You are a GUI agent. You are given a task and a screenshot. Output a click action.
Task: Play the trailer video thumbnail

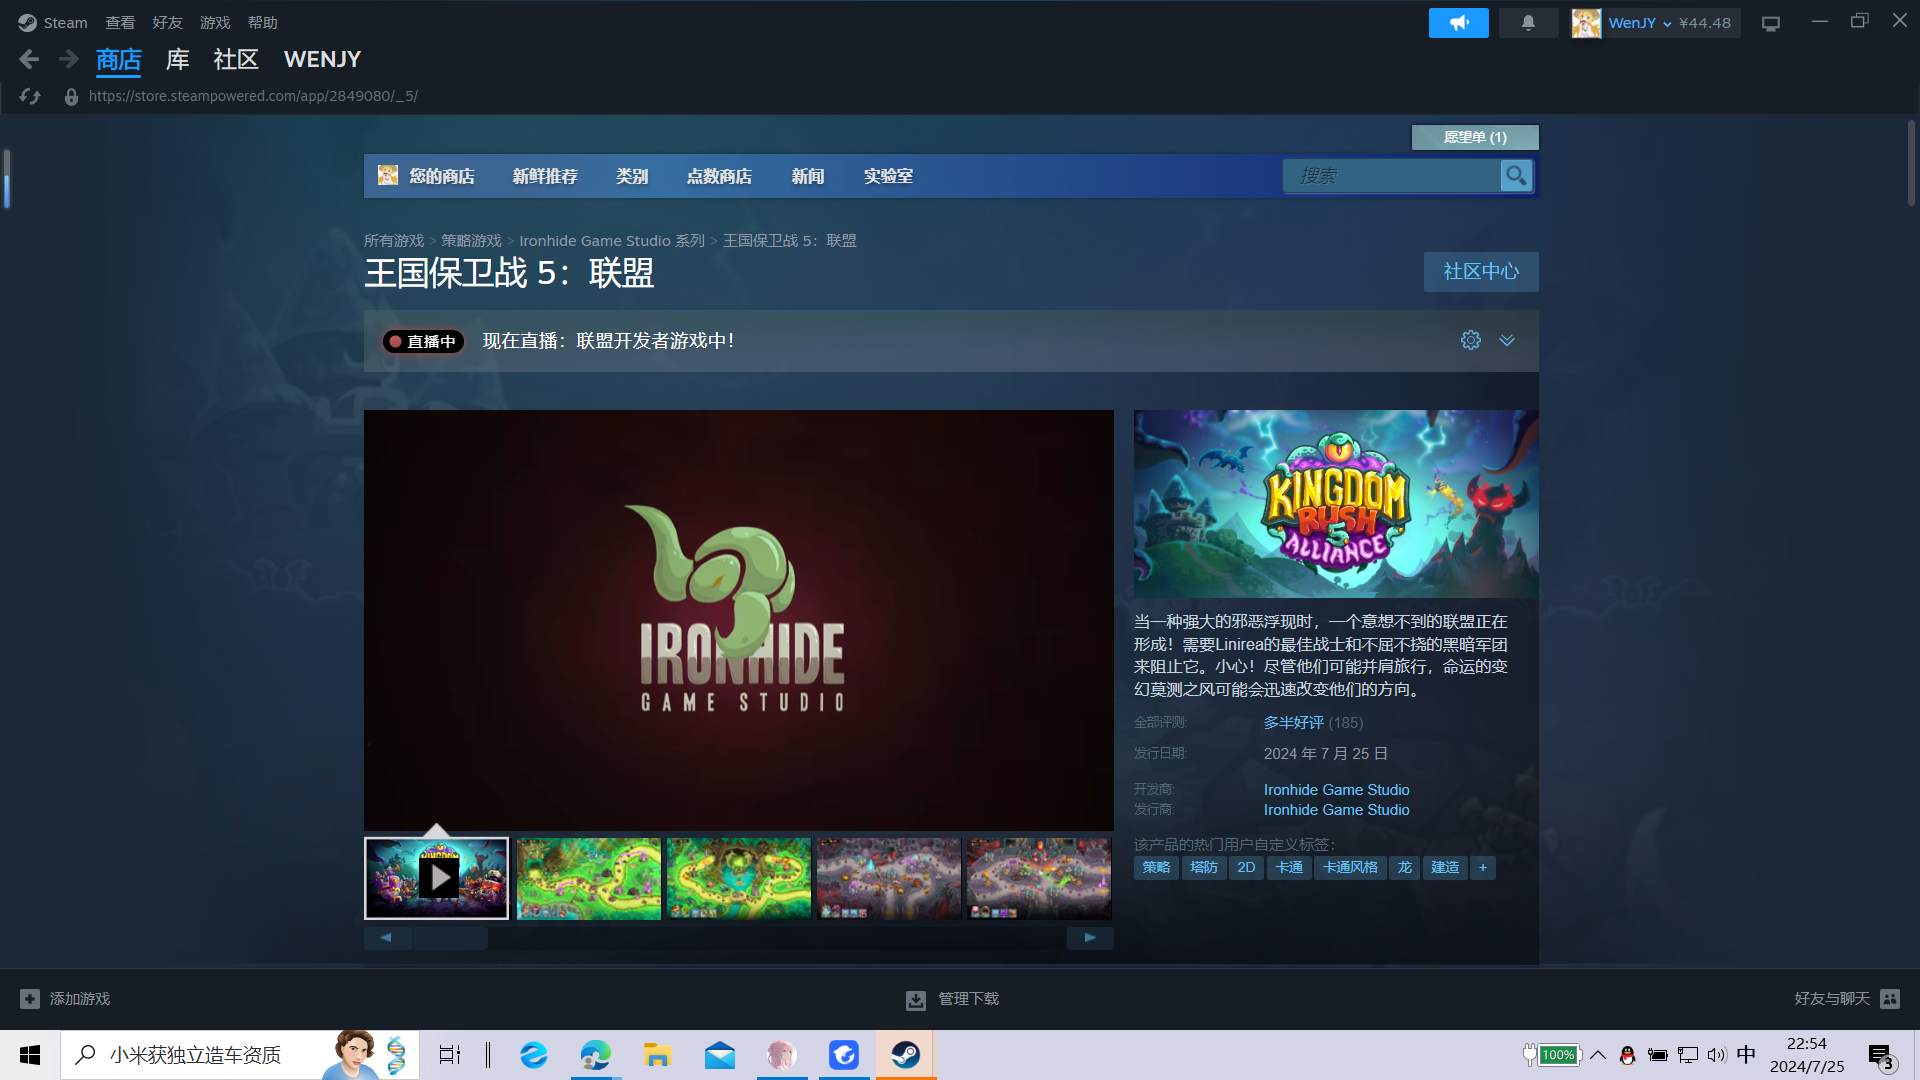point(437,879)
